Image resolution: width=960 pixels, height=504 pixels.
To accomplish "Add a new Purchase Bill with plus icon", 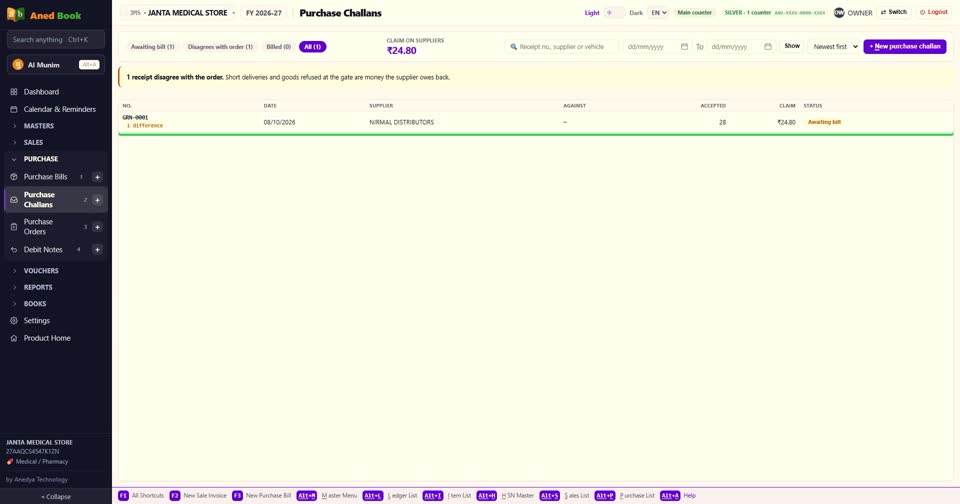I will click(97, 177).
